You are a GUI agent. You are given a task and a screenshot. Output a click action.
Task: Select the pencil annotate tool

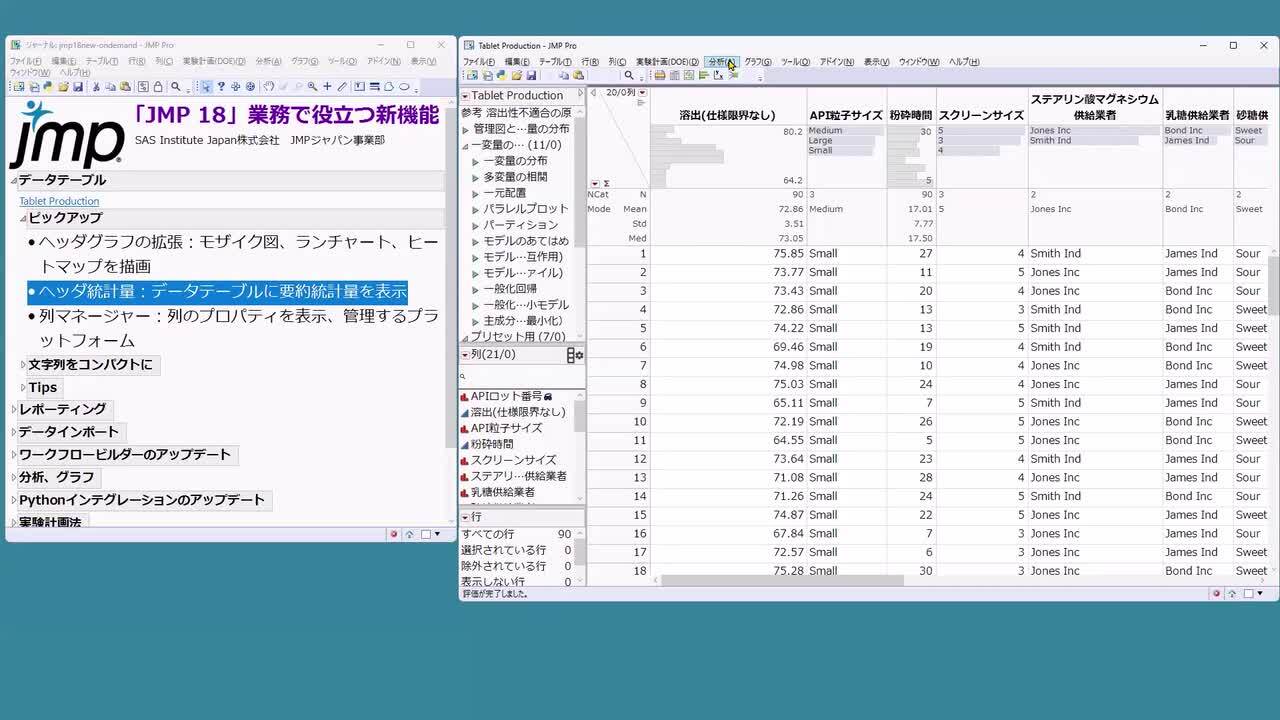342,87
